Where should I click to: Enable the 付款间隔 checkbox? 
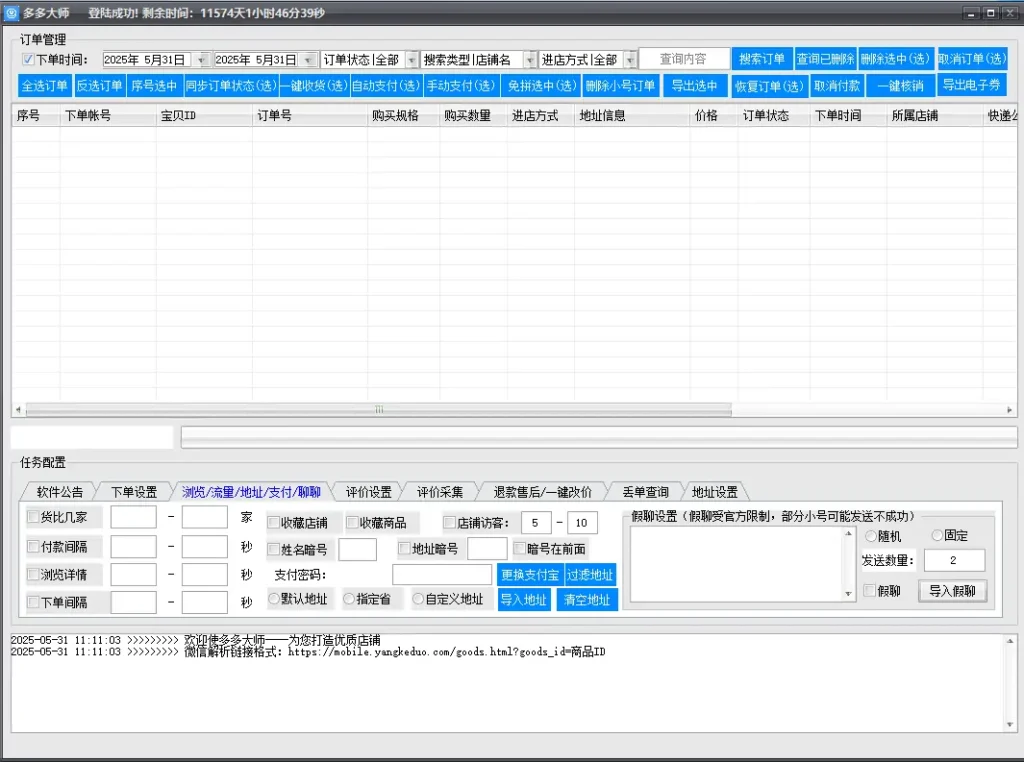(x=33, y=546)
